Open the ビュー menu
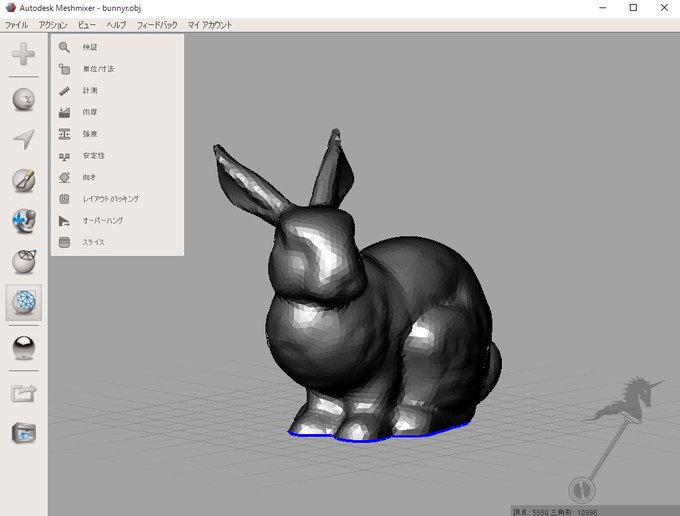The image size is (680, 516). [87, 25]
